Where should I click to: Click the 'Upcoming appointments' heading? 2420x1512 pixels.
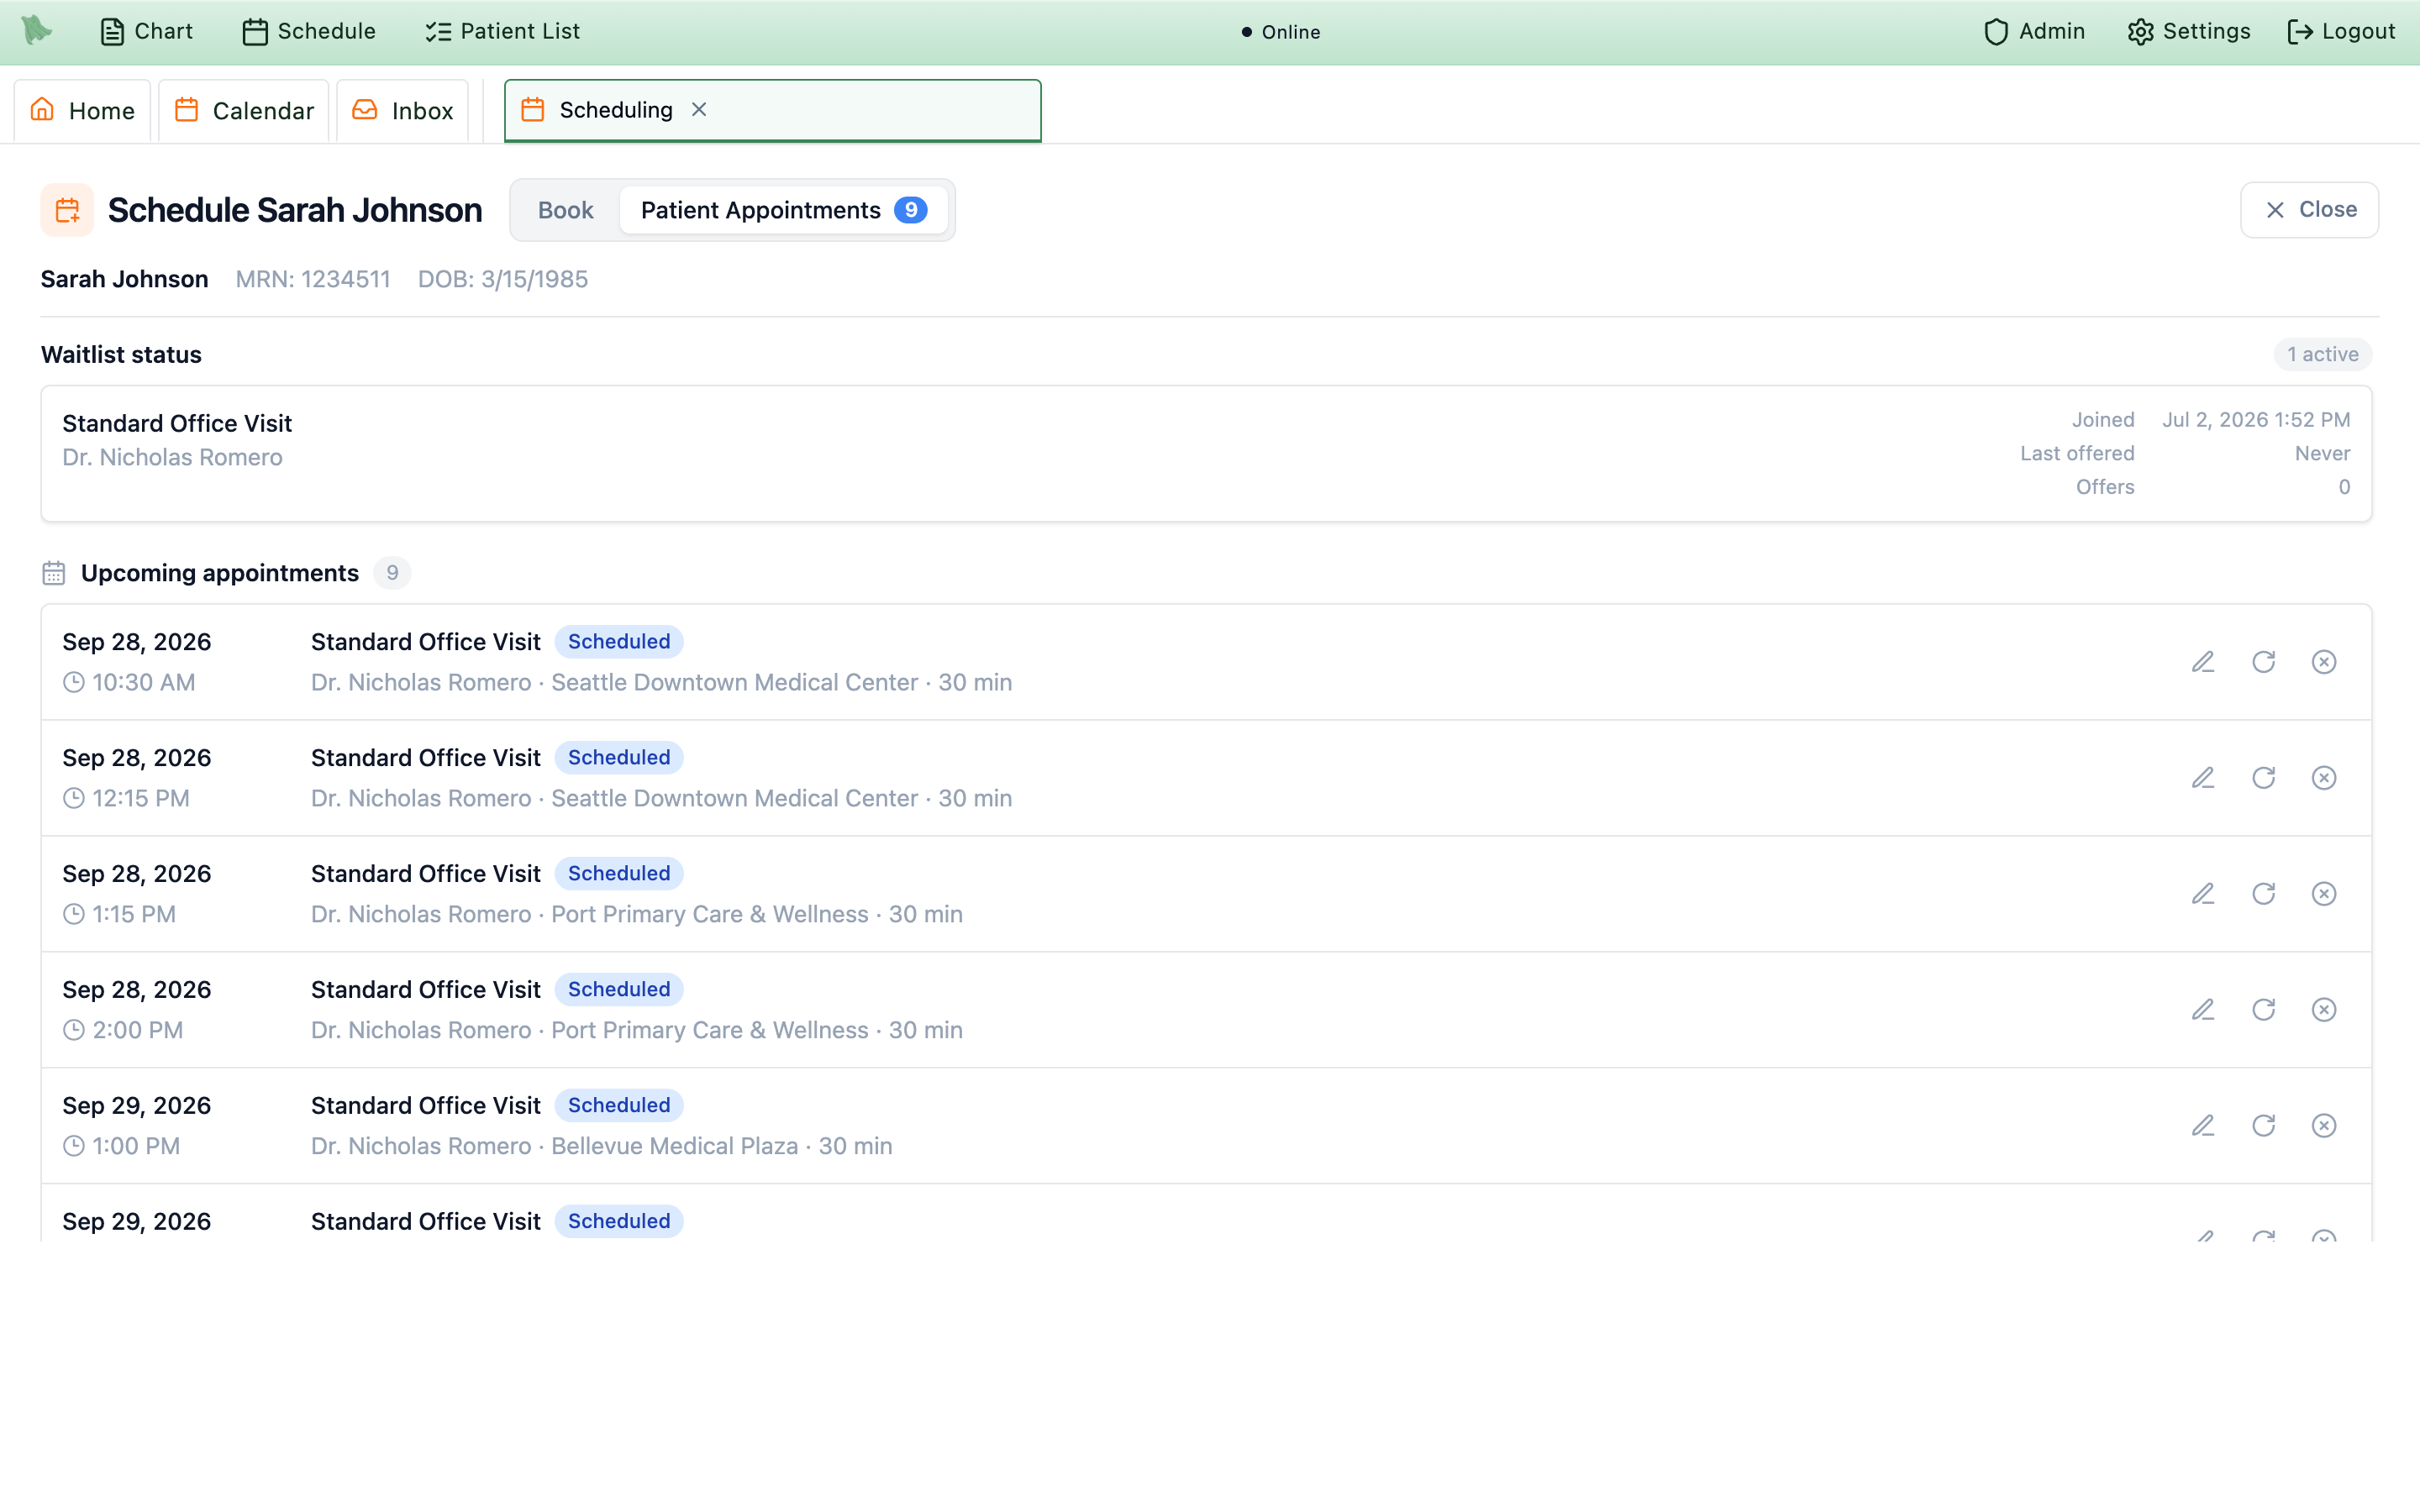[x=220, y=573]
